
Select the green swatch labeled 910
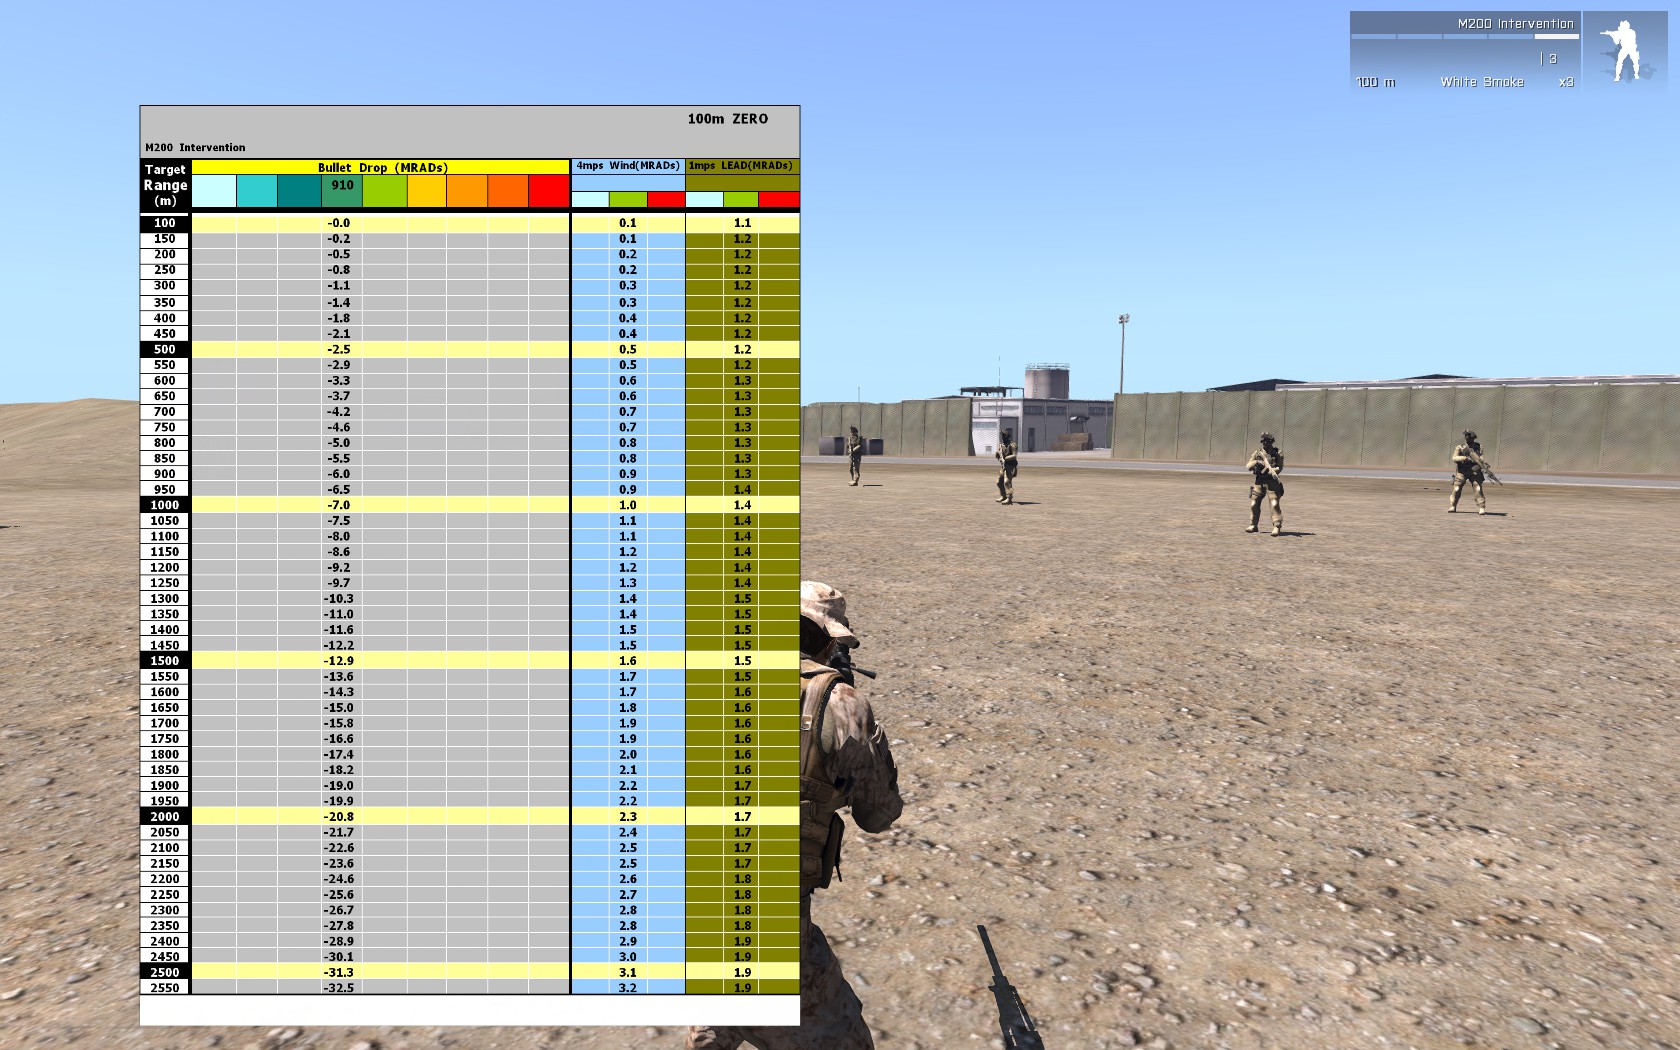[x=343, y=191]
